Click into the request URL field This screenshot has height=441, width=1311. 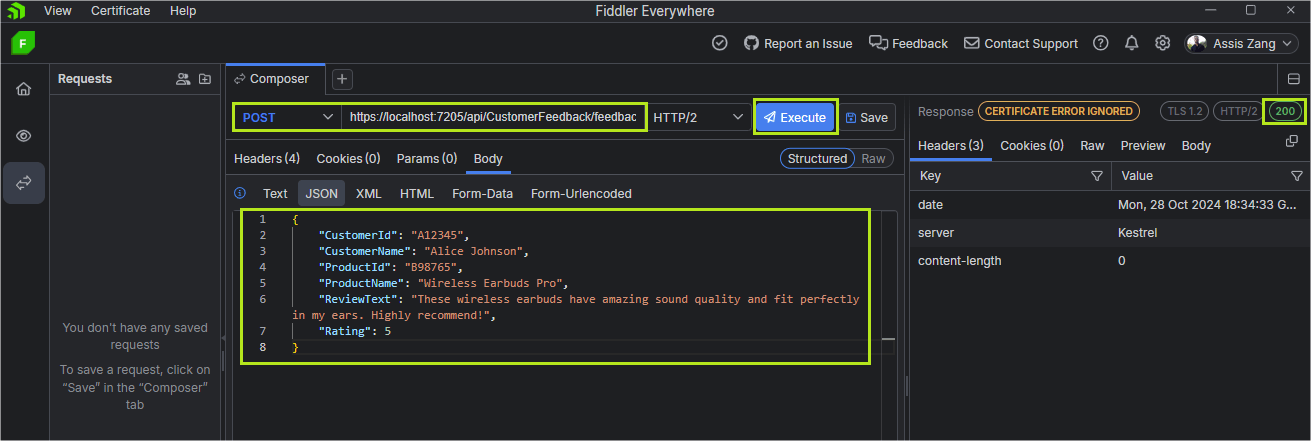click(x=493, y=117)
